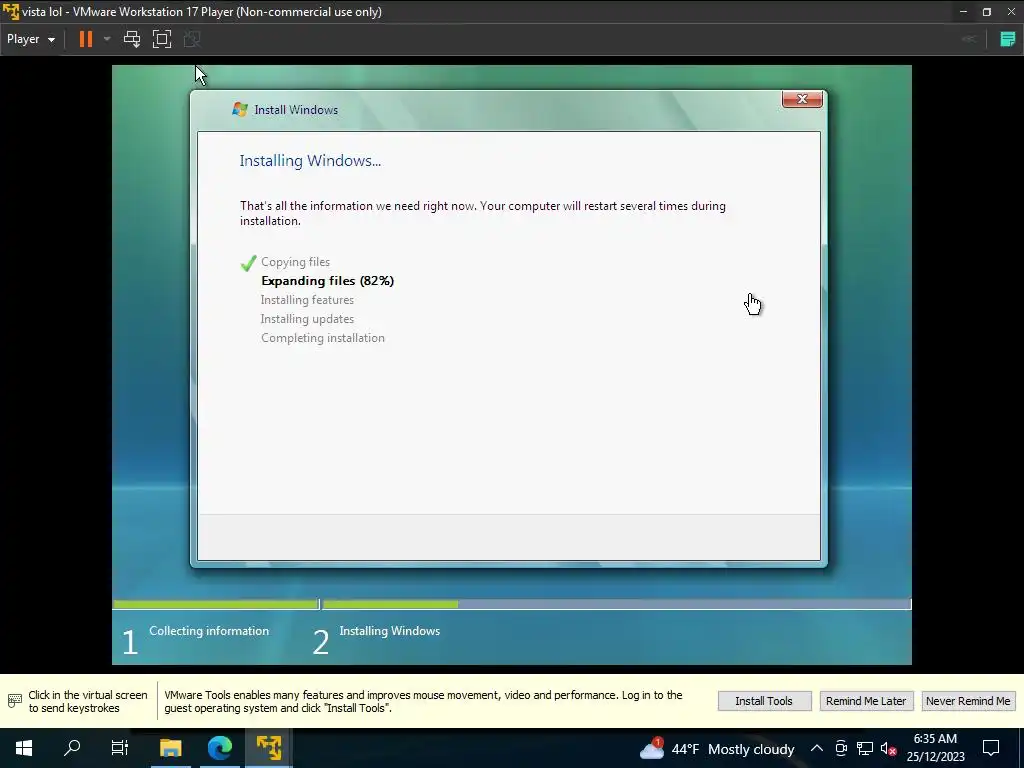The image size is (1024, 768).
Task: Open File Explorer from taskbar
Action: click(x=170, y=748)
